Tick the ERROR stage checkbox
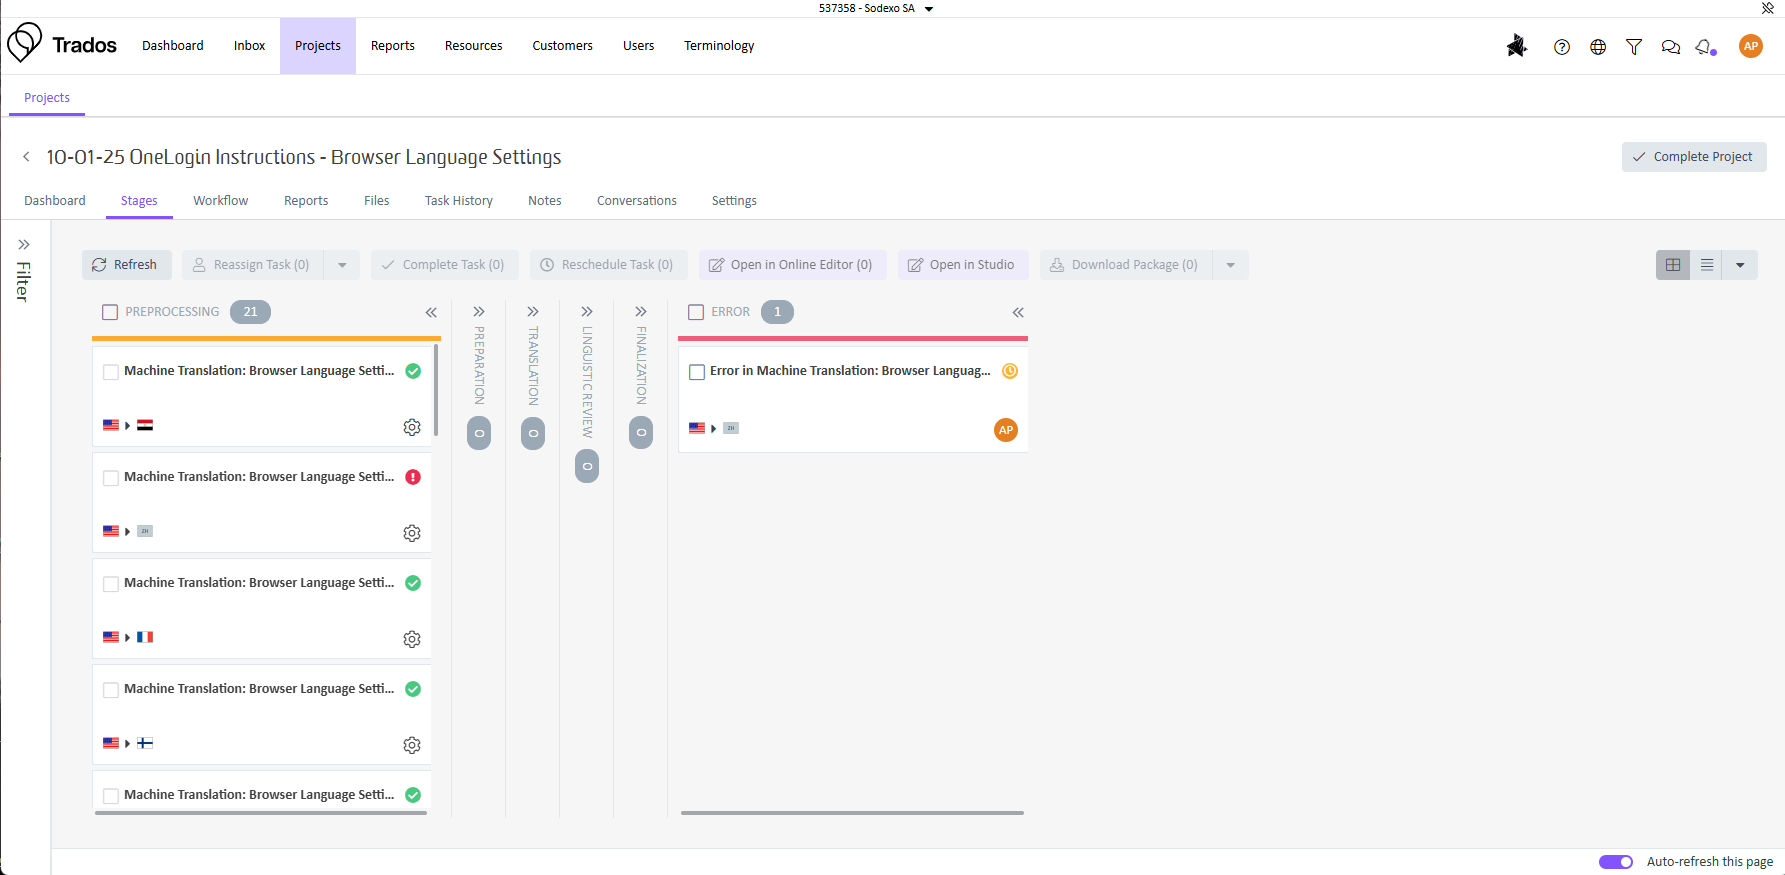Viewport: 1785px width, 875px height. tap(696, 312)
